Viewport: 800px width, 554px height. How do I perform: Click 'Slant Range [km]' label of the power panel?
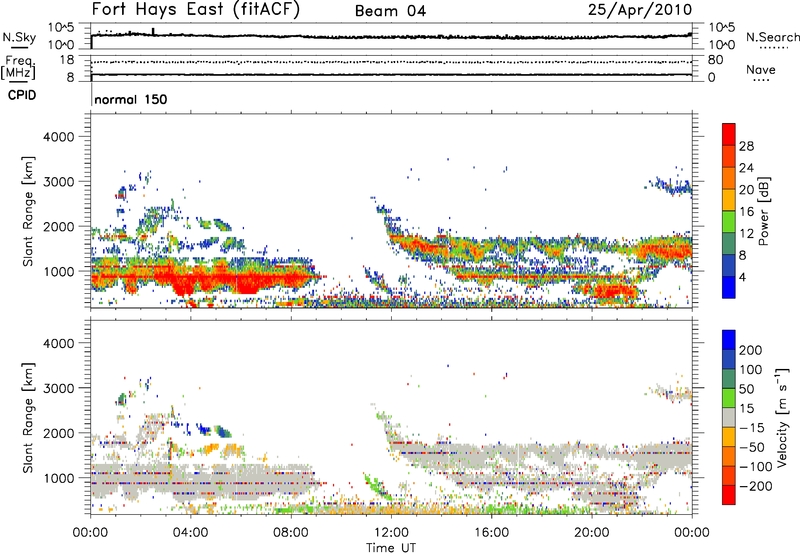28,211
